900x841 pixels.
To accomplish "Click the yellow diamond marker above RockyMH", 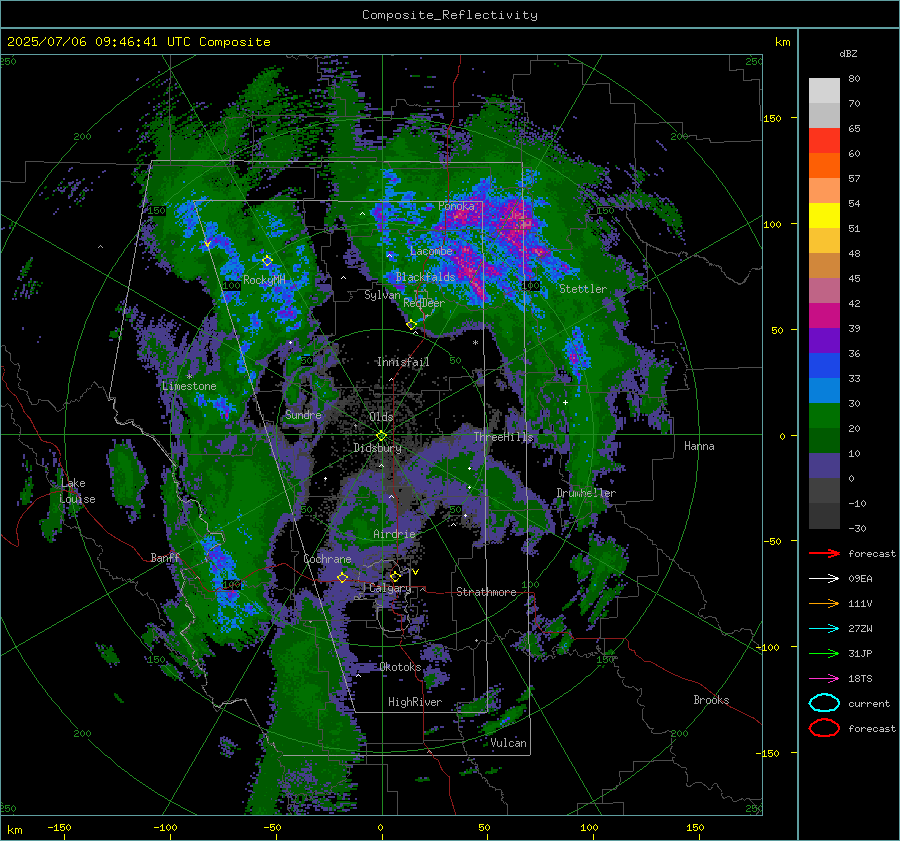I will coord(267,261).
